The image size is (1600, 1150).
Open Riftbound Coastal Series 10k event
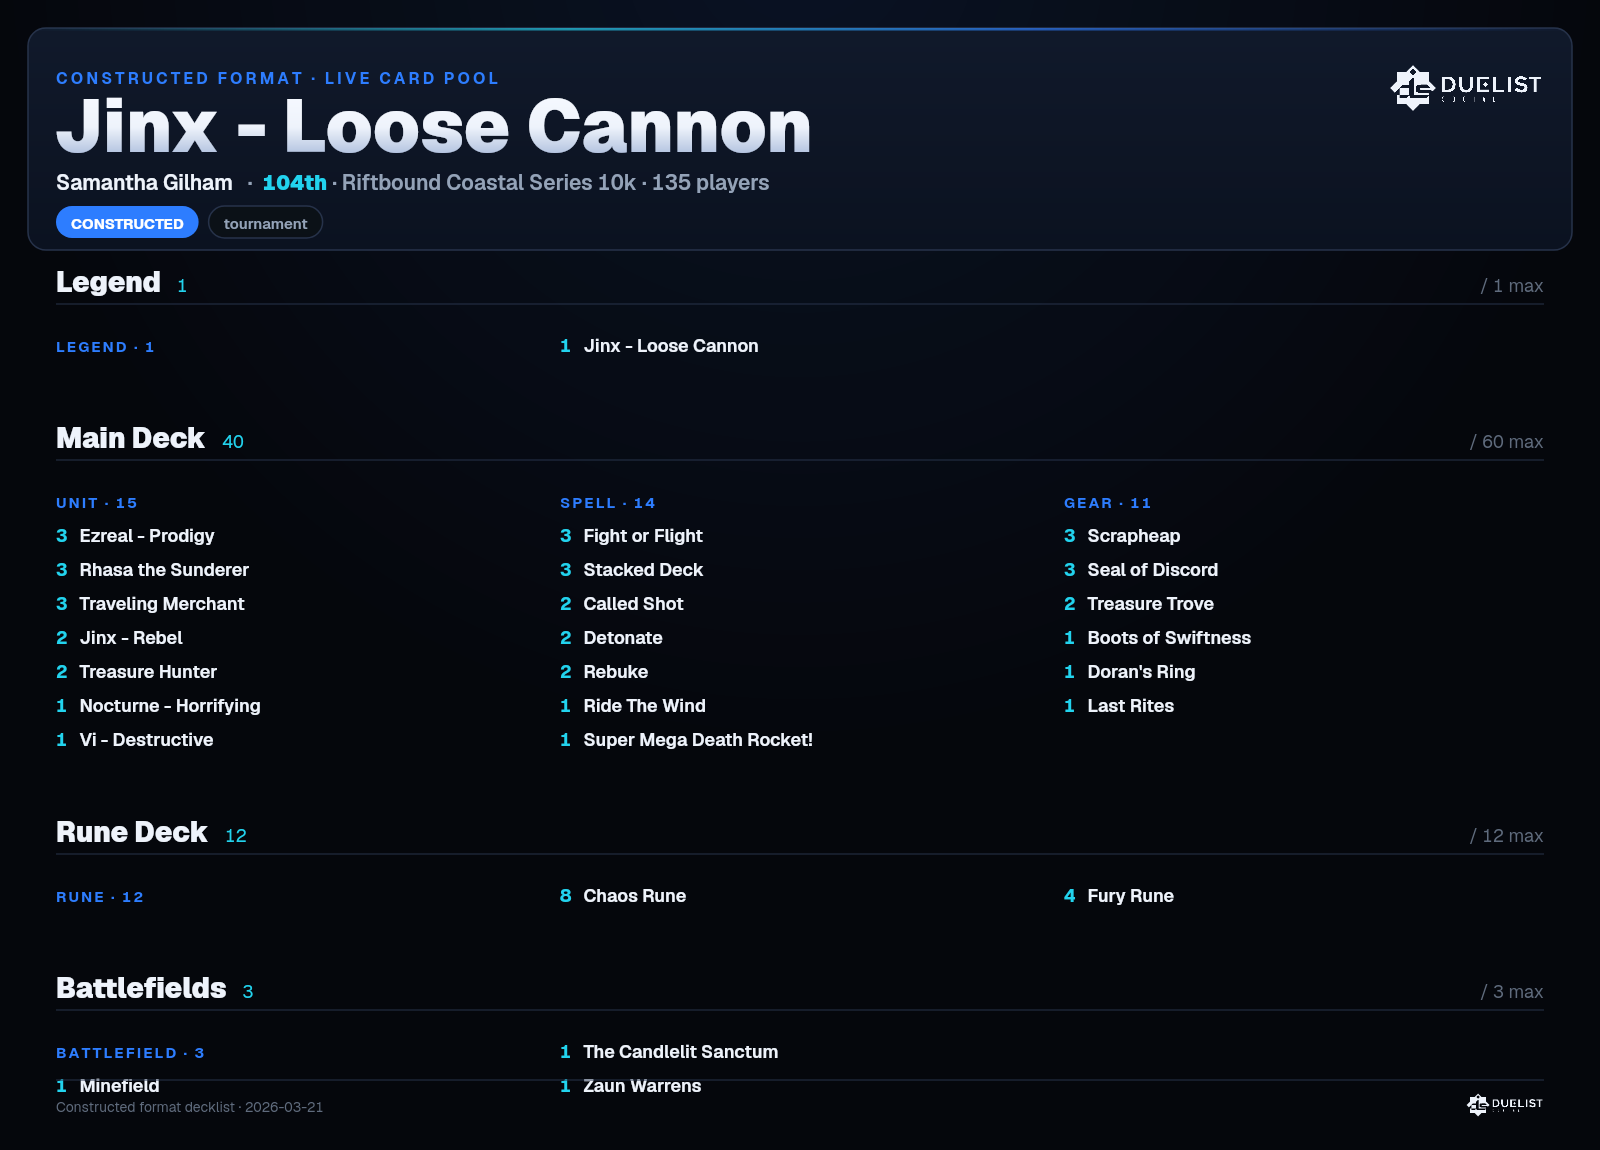489,183
